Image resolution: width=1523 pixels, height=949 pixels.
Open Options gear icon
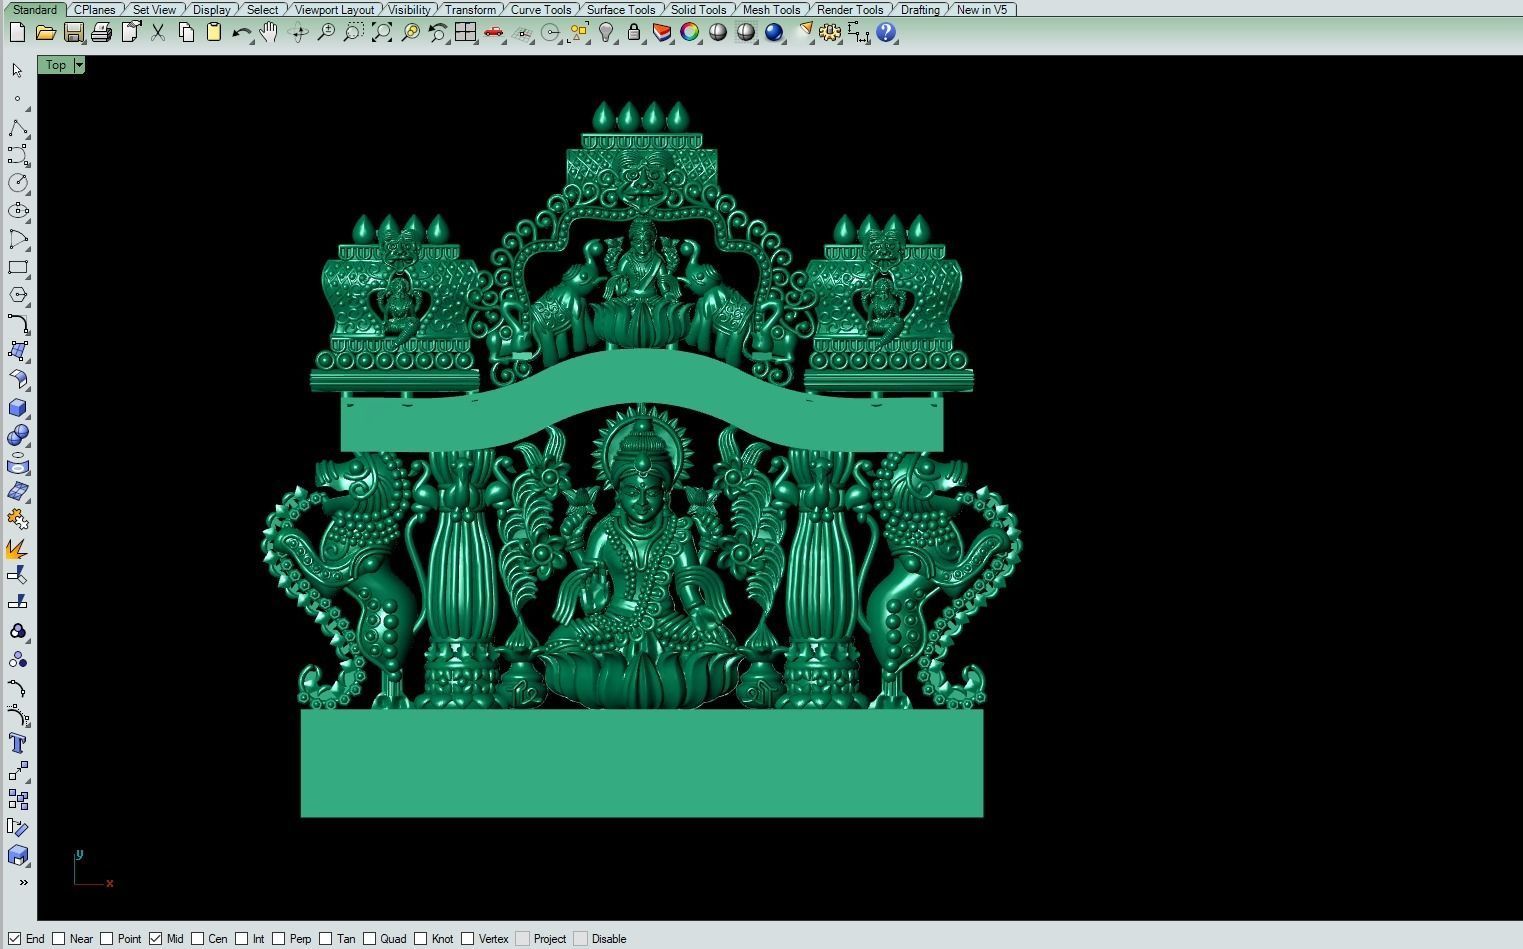pyautogui.click(x=830, y=33)
